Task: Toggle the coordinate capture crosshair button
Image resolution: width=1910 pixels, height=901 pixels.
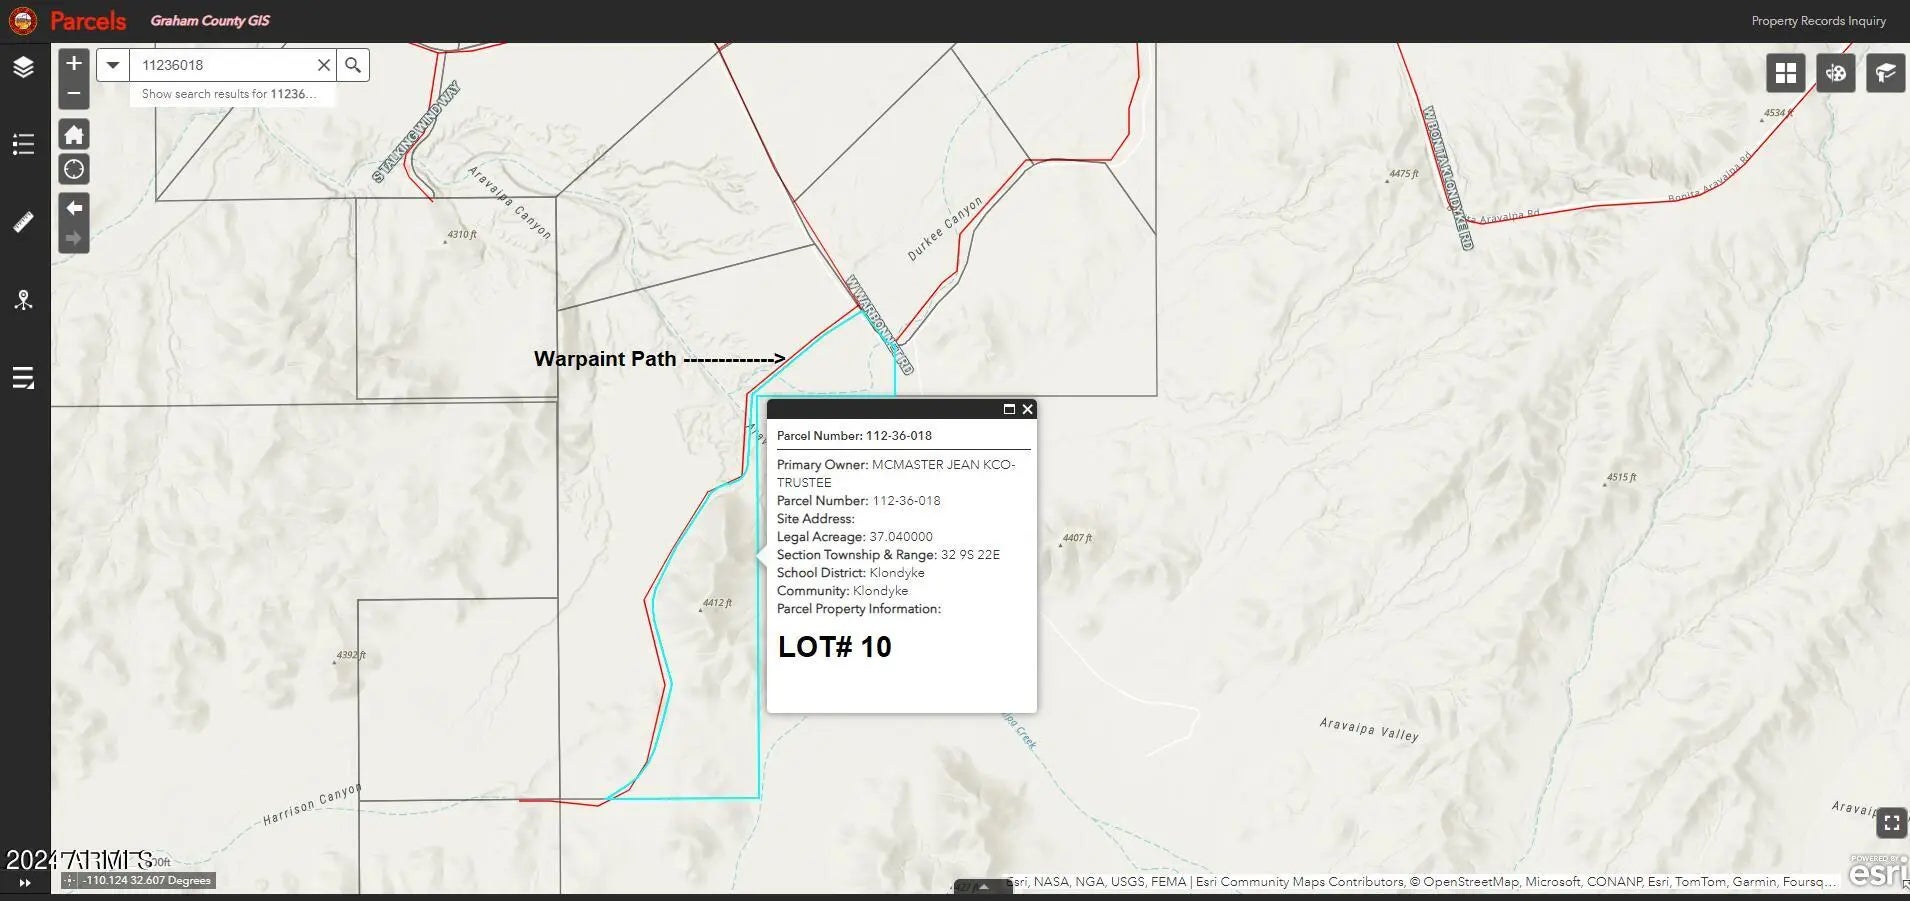Action: (69, 881)
